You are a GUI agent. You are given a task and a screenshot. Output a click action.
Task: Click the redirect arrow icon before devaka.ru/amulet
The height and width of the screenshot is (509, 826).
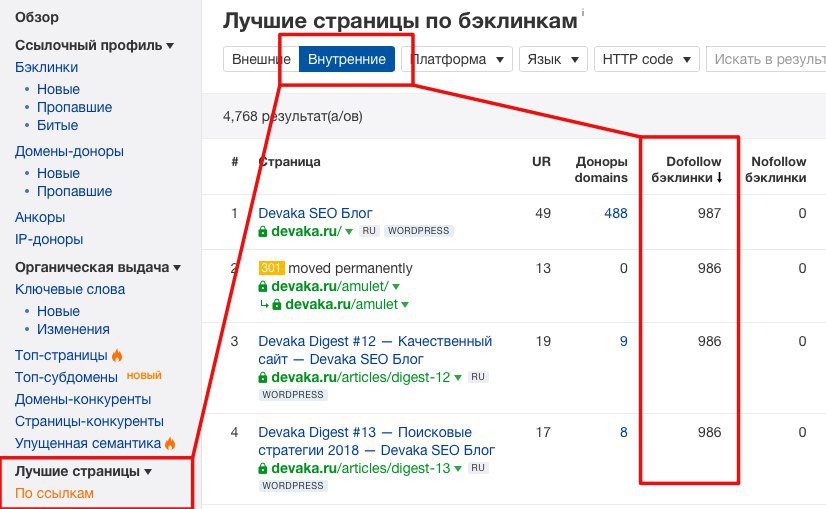tap(264, 304)
